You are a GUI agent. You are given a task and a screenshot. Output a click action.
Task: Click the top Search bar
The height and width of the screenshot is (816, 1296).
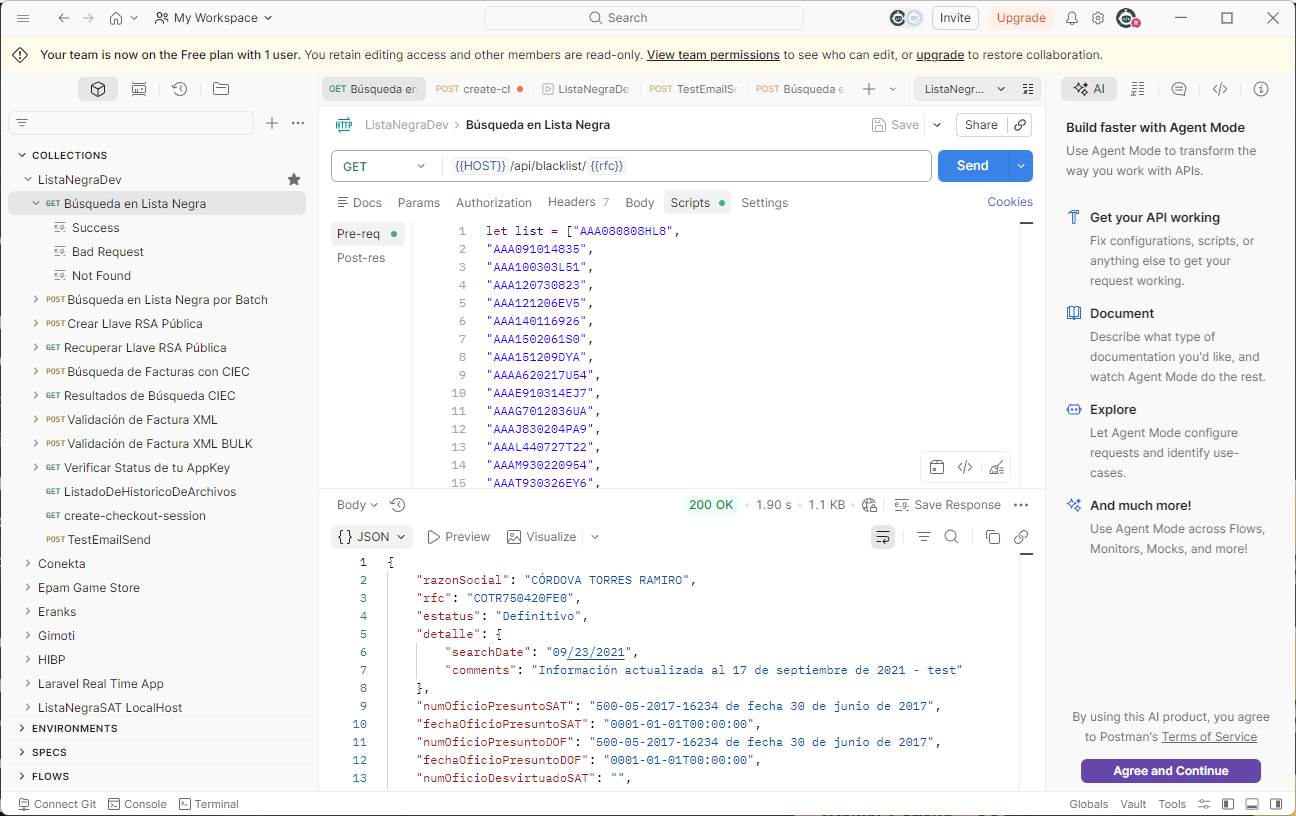coord(644,18)
